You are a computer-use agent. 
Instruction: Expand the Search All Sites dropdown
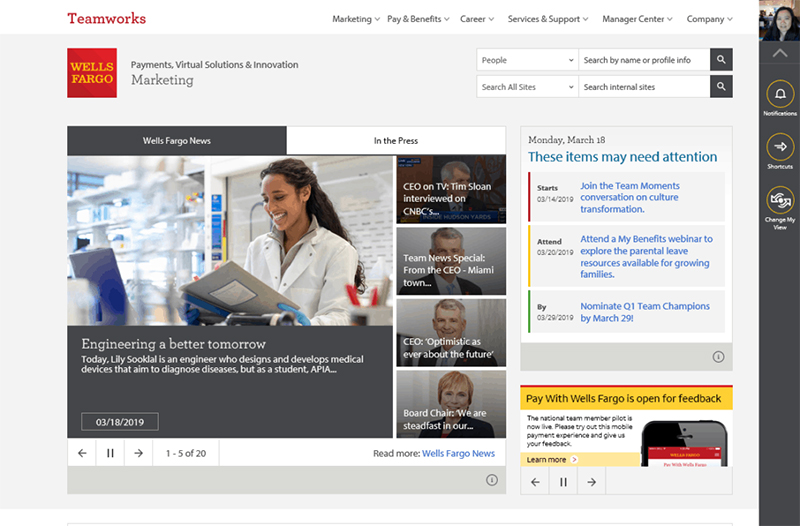[527, 87]
